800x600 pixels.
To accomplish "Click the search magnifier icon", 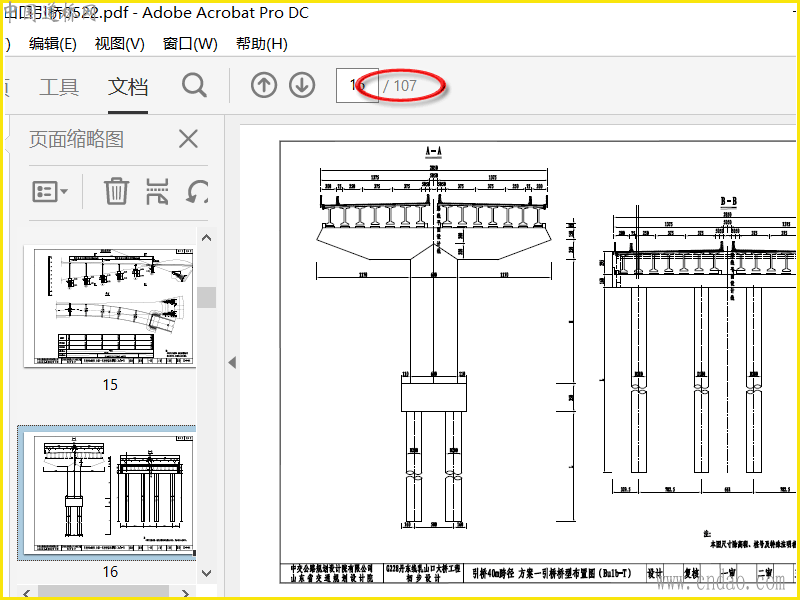I will coord(194,85).
